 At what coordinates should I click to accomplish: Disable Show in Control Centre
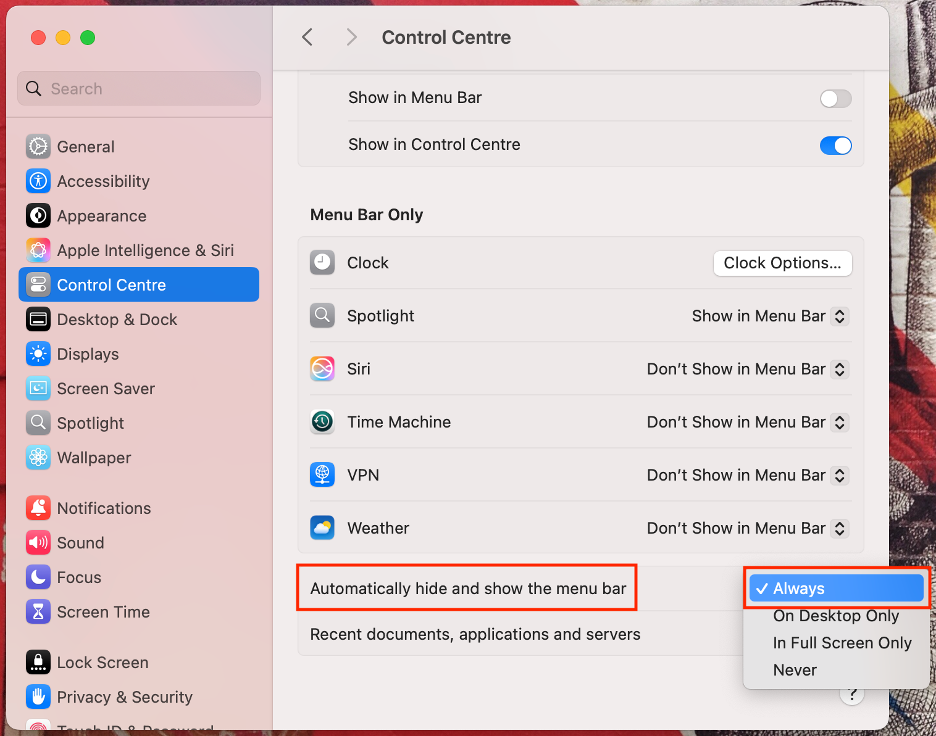[x=835, y=145]
